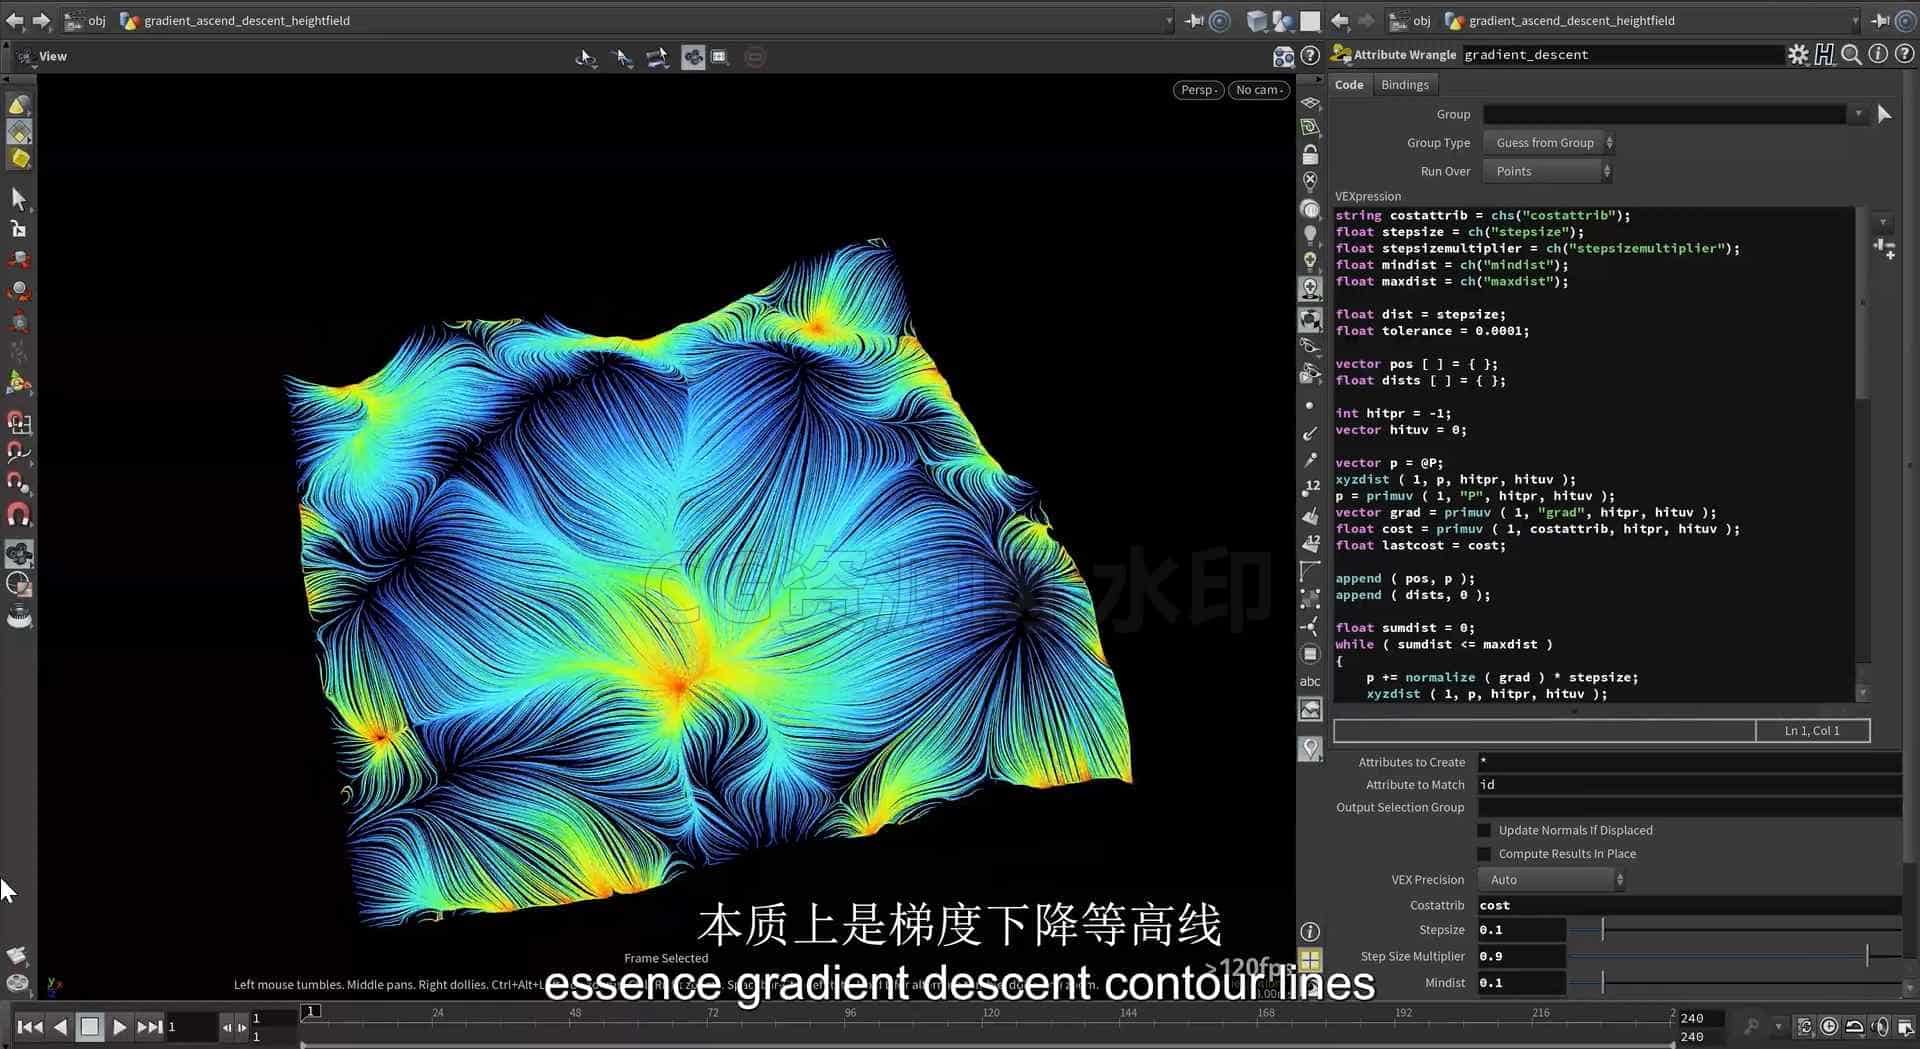Open Run Over Points dropdown
This screenshot has width=1920, height=1049.
[x=1548, y=171]
